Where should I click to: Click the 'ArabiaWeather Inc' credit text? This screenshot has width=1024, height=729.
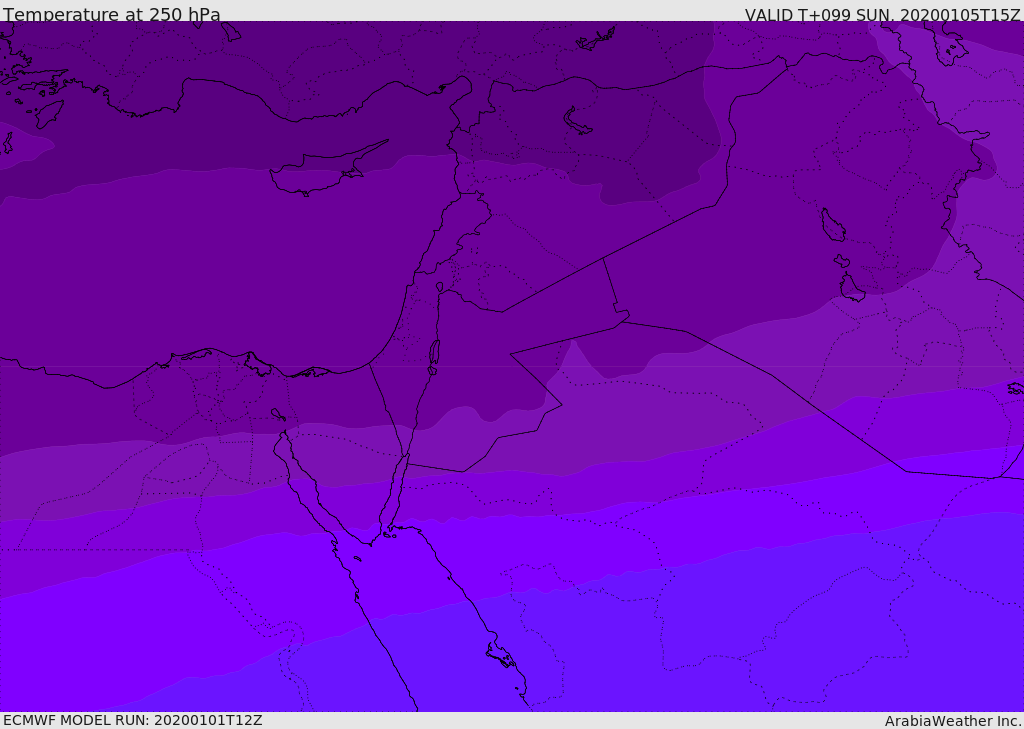[x=953, y=721]
